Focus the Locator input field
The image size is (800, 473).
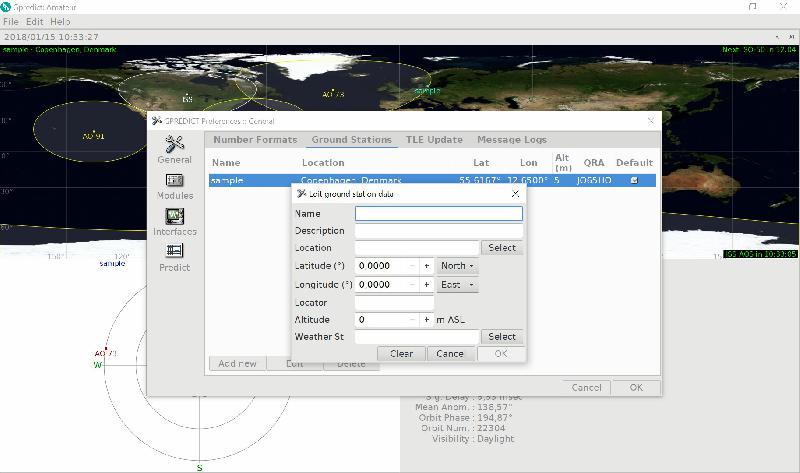point(394,303)
